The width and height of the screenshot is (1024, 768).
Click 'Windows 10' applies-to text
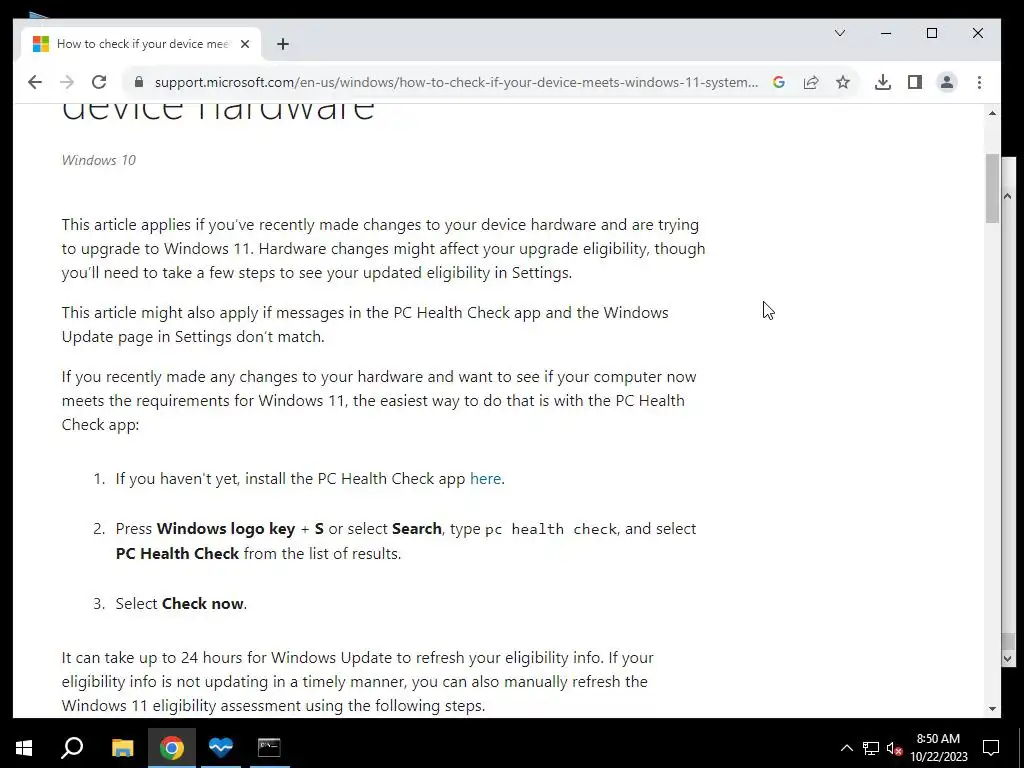click(x=99, y=160)
